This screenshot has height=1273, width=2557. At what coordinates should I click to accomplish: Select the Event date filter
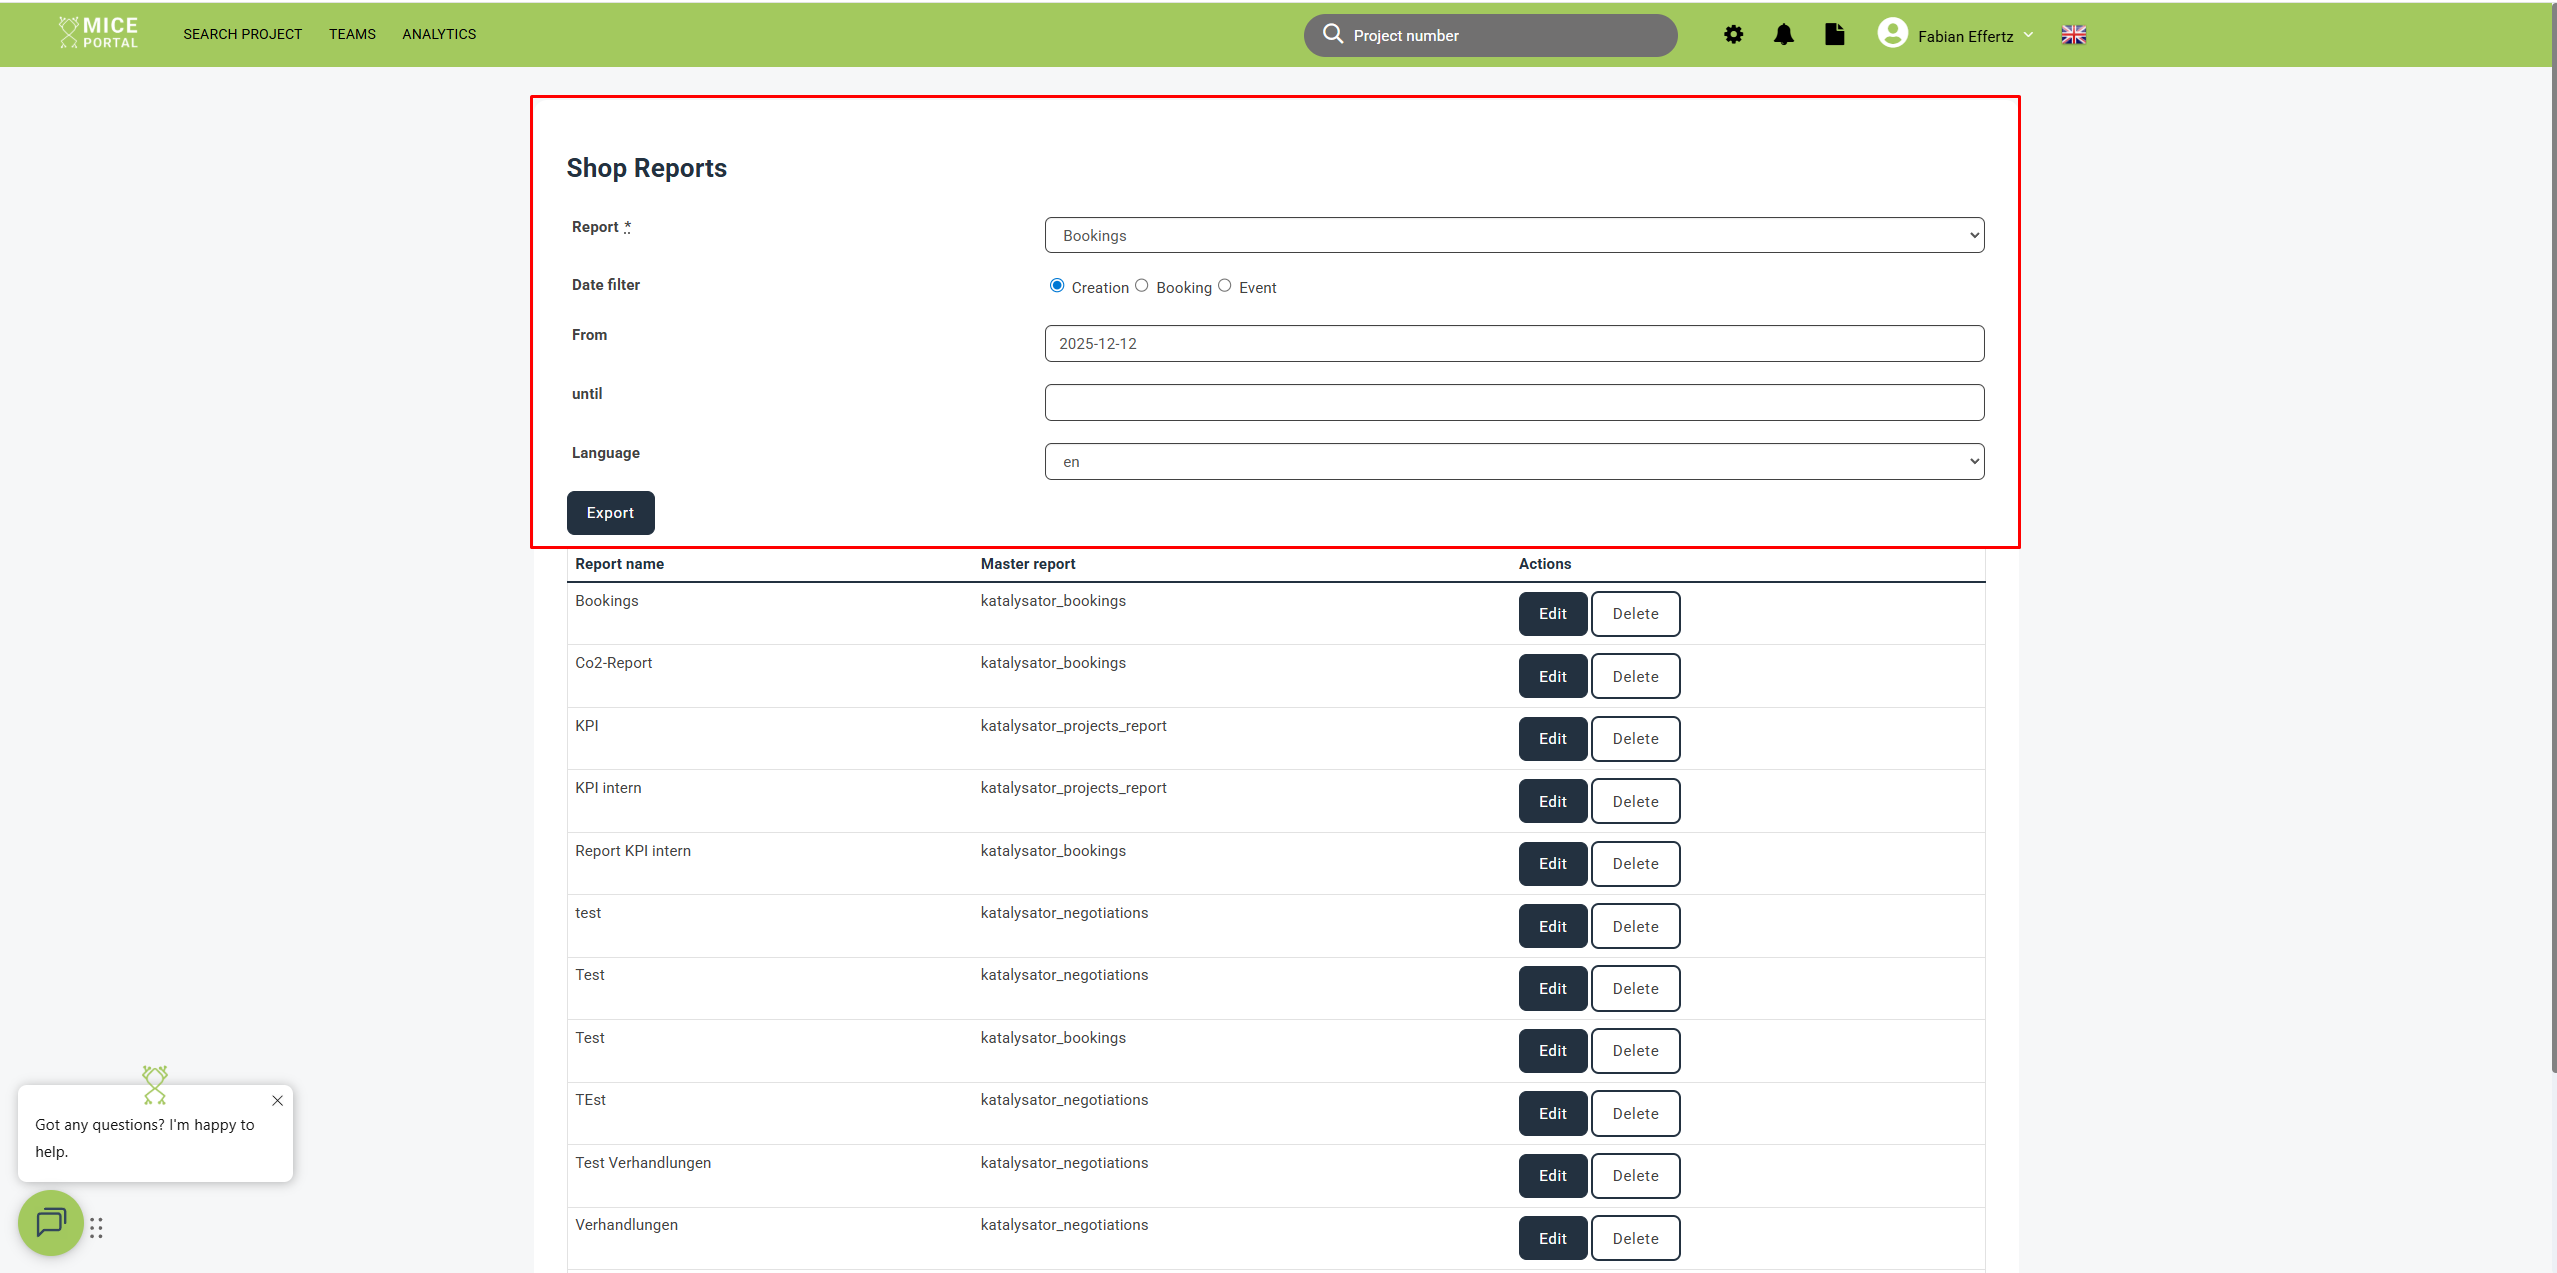coord(1224,286)
